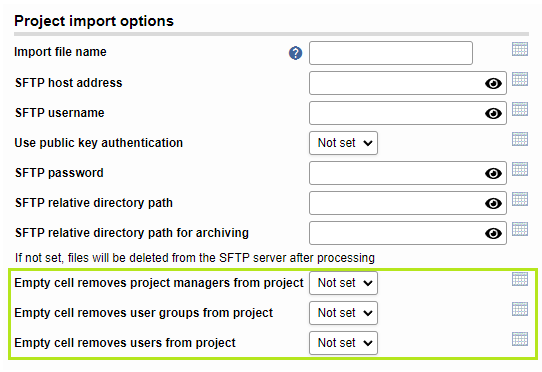This screenshot has width=542, height=372.
Task: Click table icon beside project managers removal option
Action: [520, 279]
